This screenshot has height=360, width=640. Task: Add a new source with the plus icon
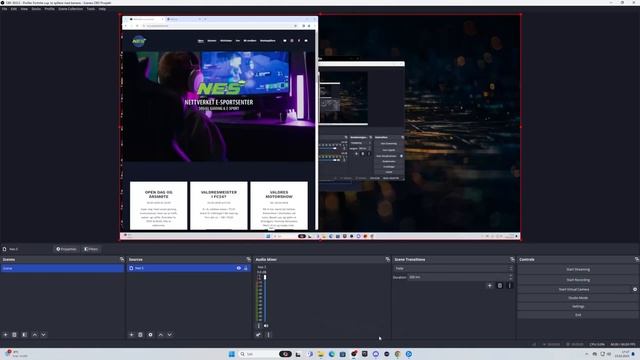(x=131, y=335)
